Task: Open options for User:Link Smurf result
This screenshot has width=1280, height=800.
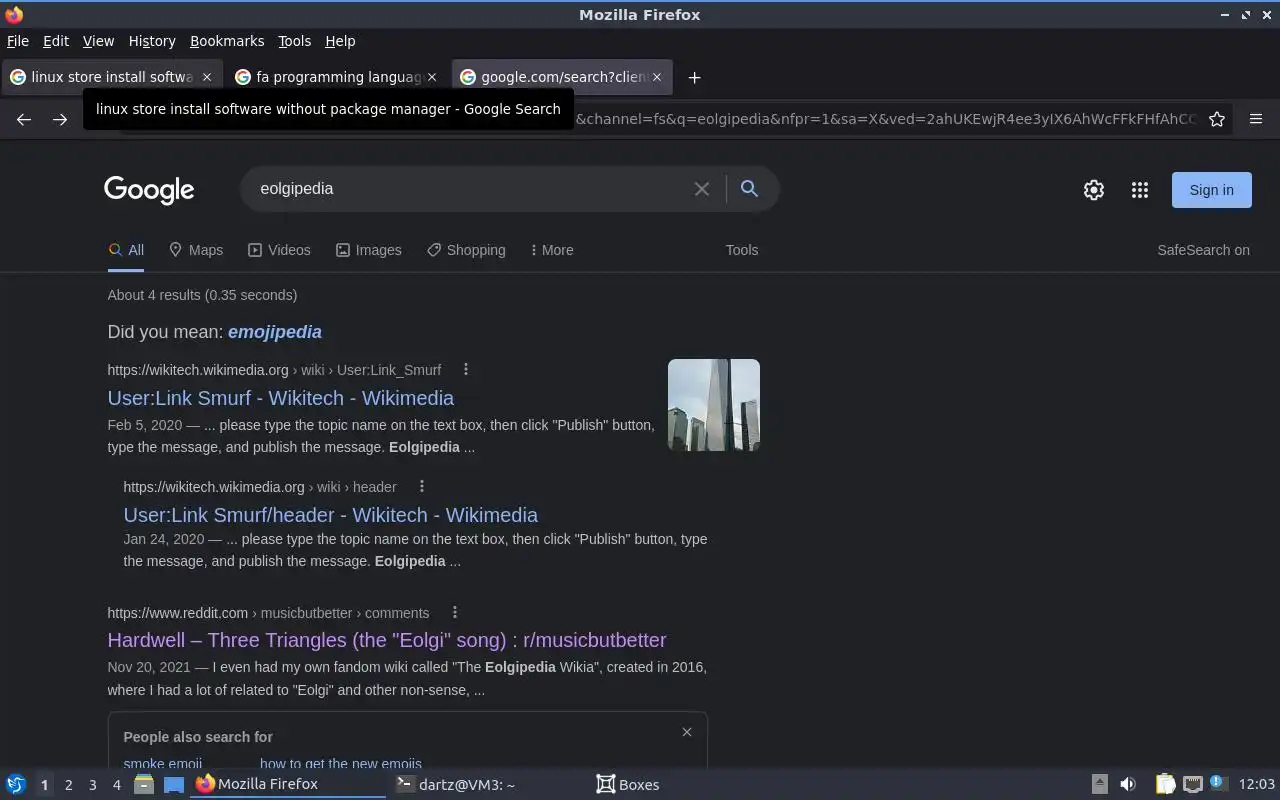Action: tap(465, 369)
